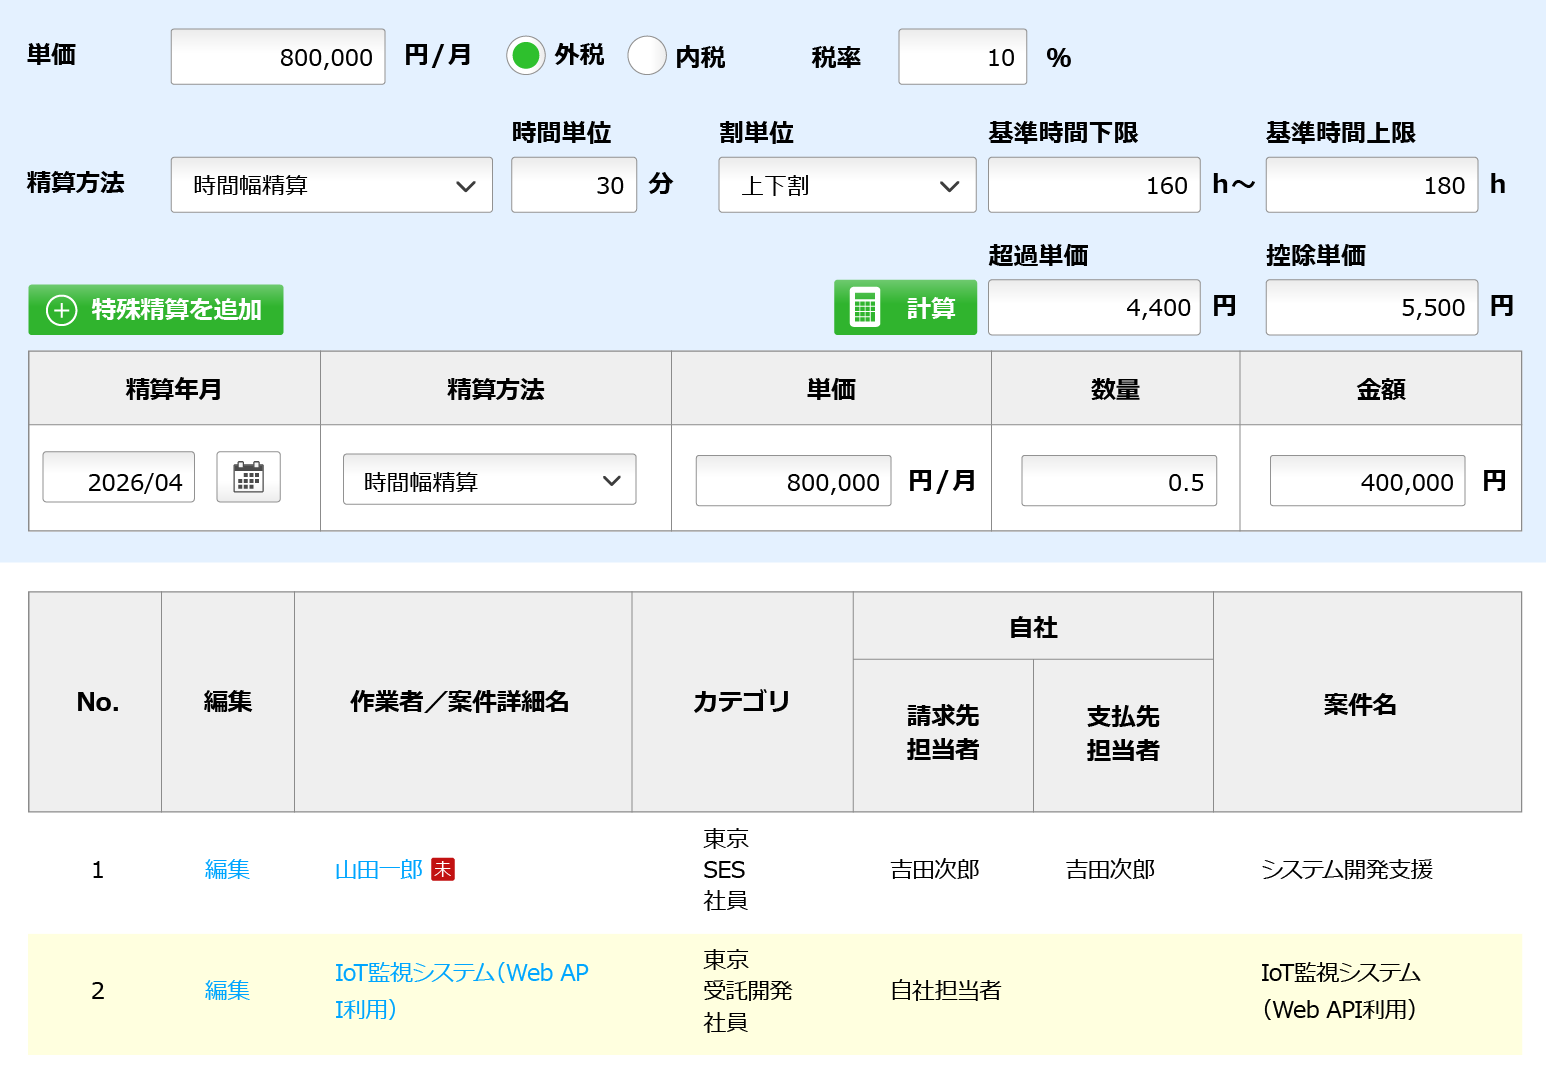Click the 基準時間上限 180 field
This screenshot has height=1085, width=1546.
click(x=1371, y=185)
